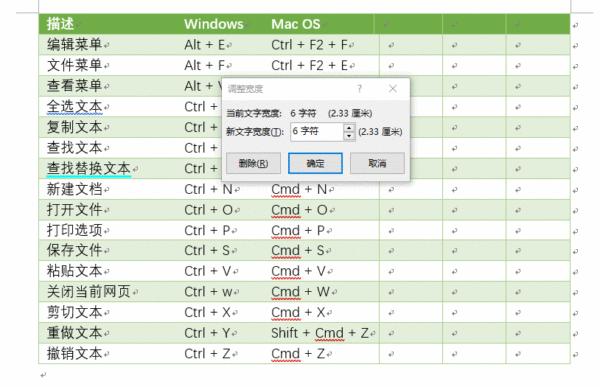This screenshot has width=600, height=387.
Task: Click the 全选文本 cell
Action: [74, 106]
